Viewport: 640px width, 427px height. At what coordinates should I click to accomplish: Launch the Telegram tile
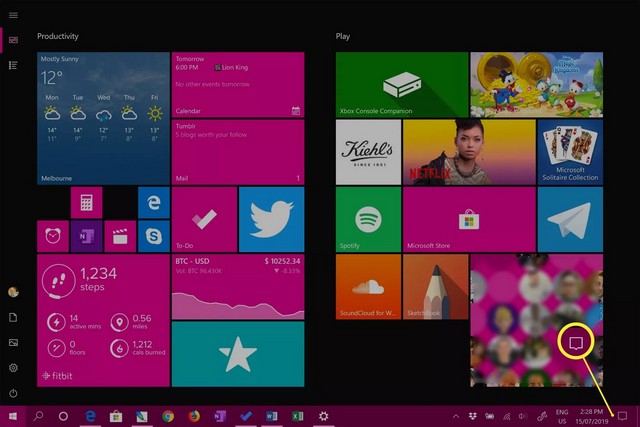pyautogui.click(x=570, y=220)
